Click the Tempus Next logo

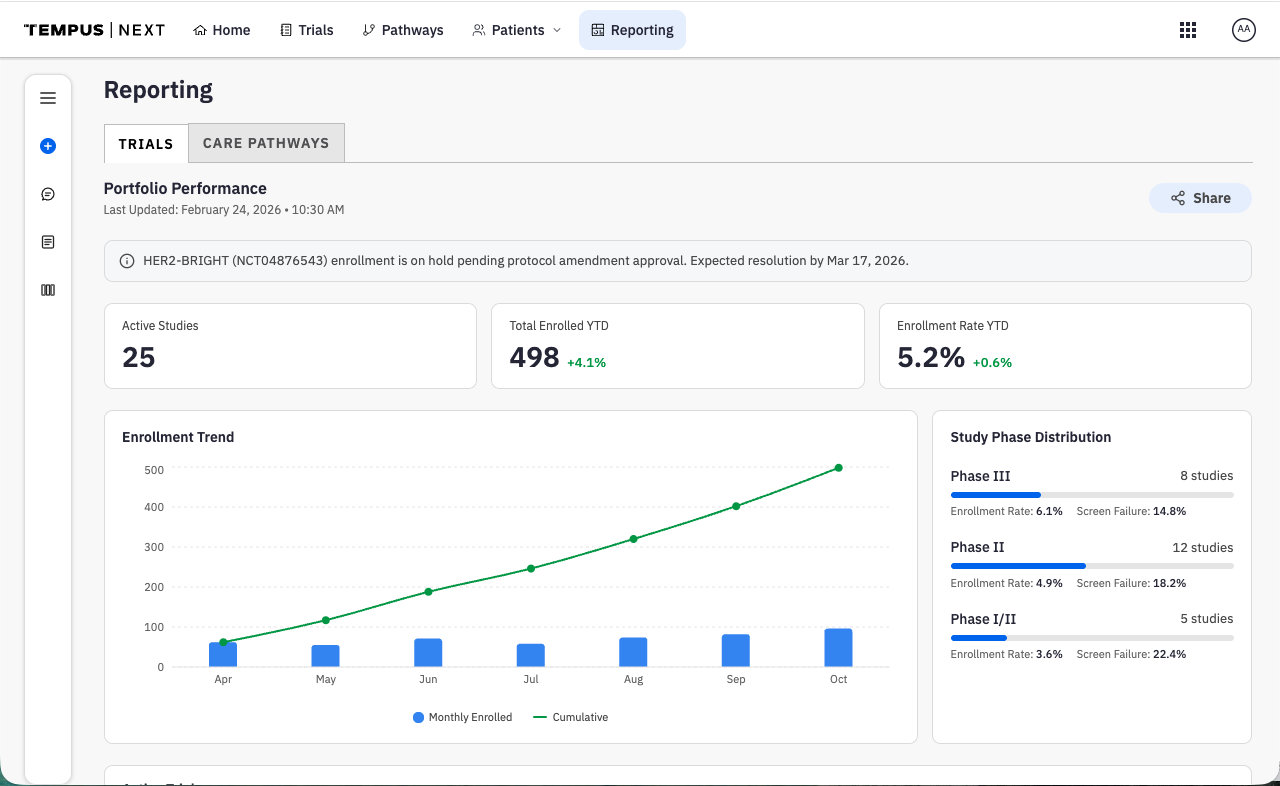pyautogui.click(x=95, y=30)
